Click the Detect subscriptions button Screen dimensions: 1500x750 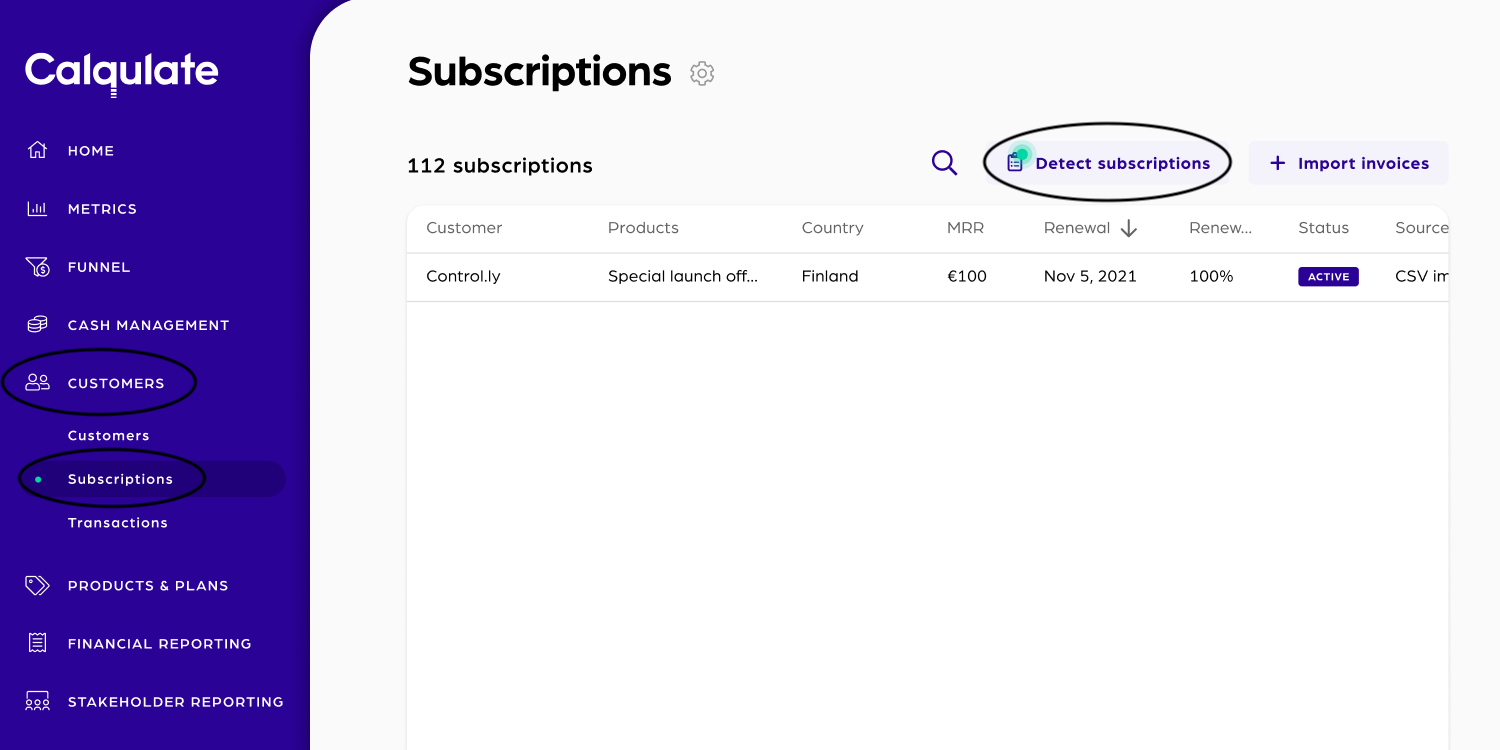click(x=1108, y=163)
